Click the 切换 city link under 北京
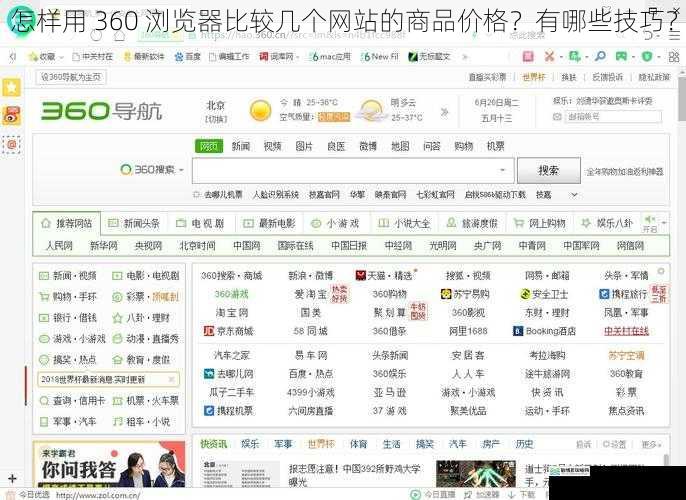The image size is (686, 500). pos(216,119)
